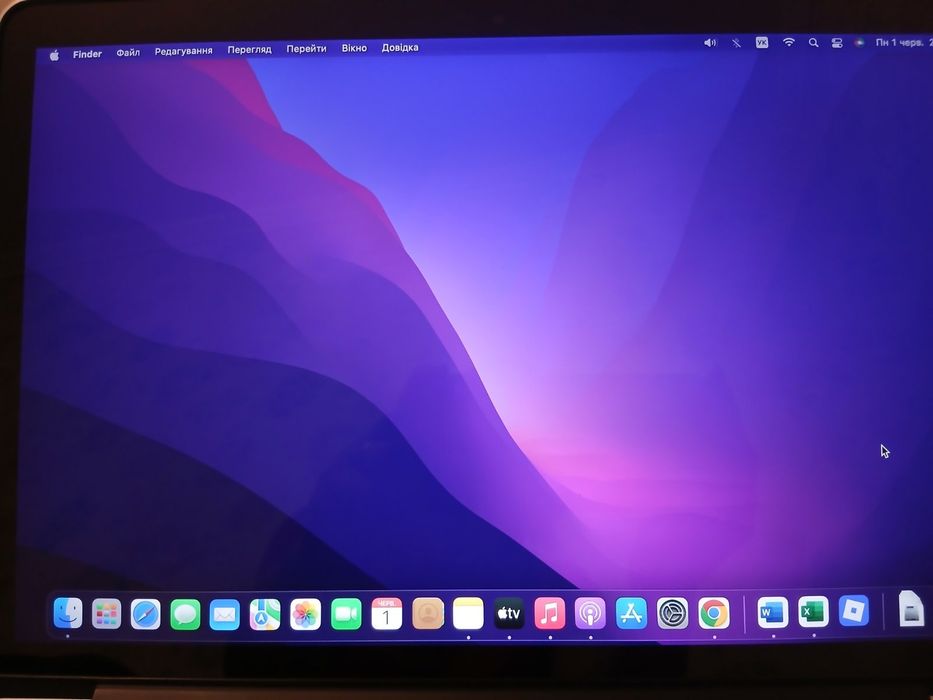This screenshot has width=933, height=700.
Task: Open Microsoft Word from the Dock
Action: [773, 612]
